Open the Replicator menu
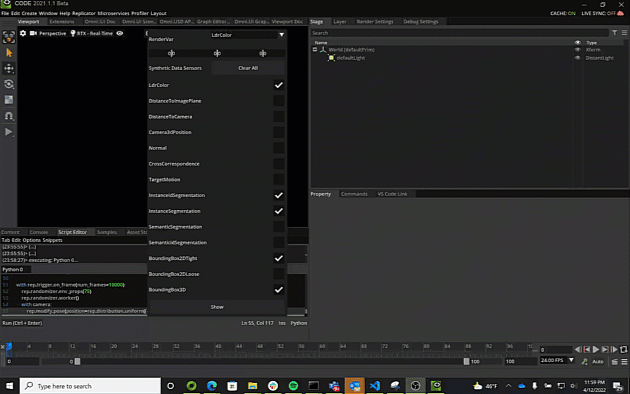This screenshot has height=394, width=630. [x=84, y=13]
